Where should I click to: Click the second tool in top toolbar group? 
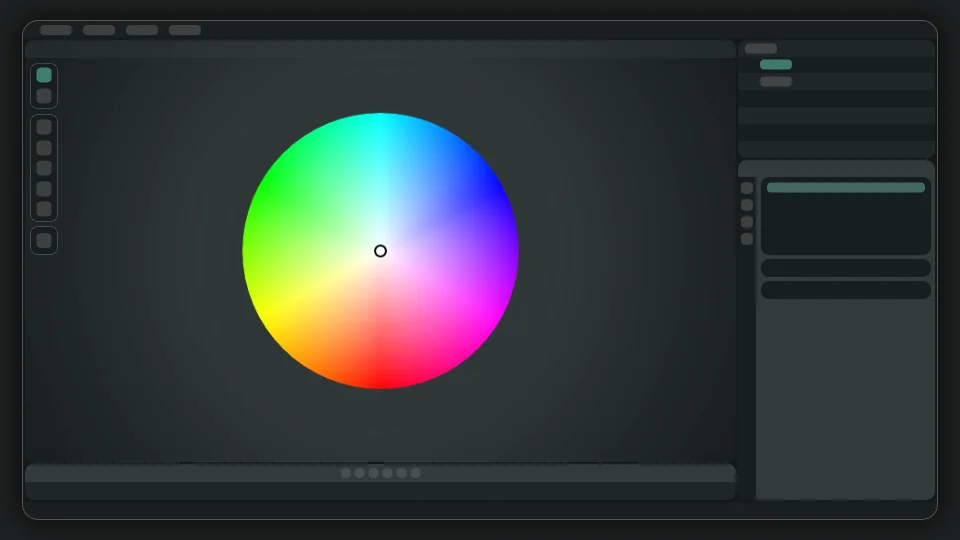click(44, 96)
